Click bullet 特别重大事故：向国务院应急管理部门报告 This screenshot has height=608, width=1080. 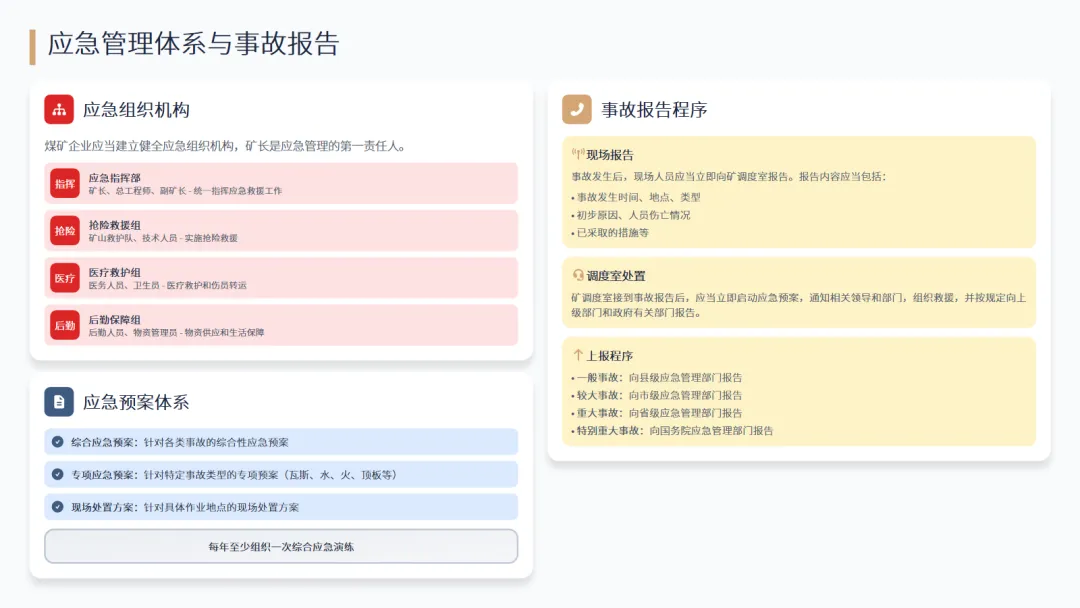click(x=673, y=431)
